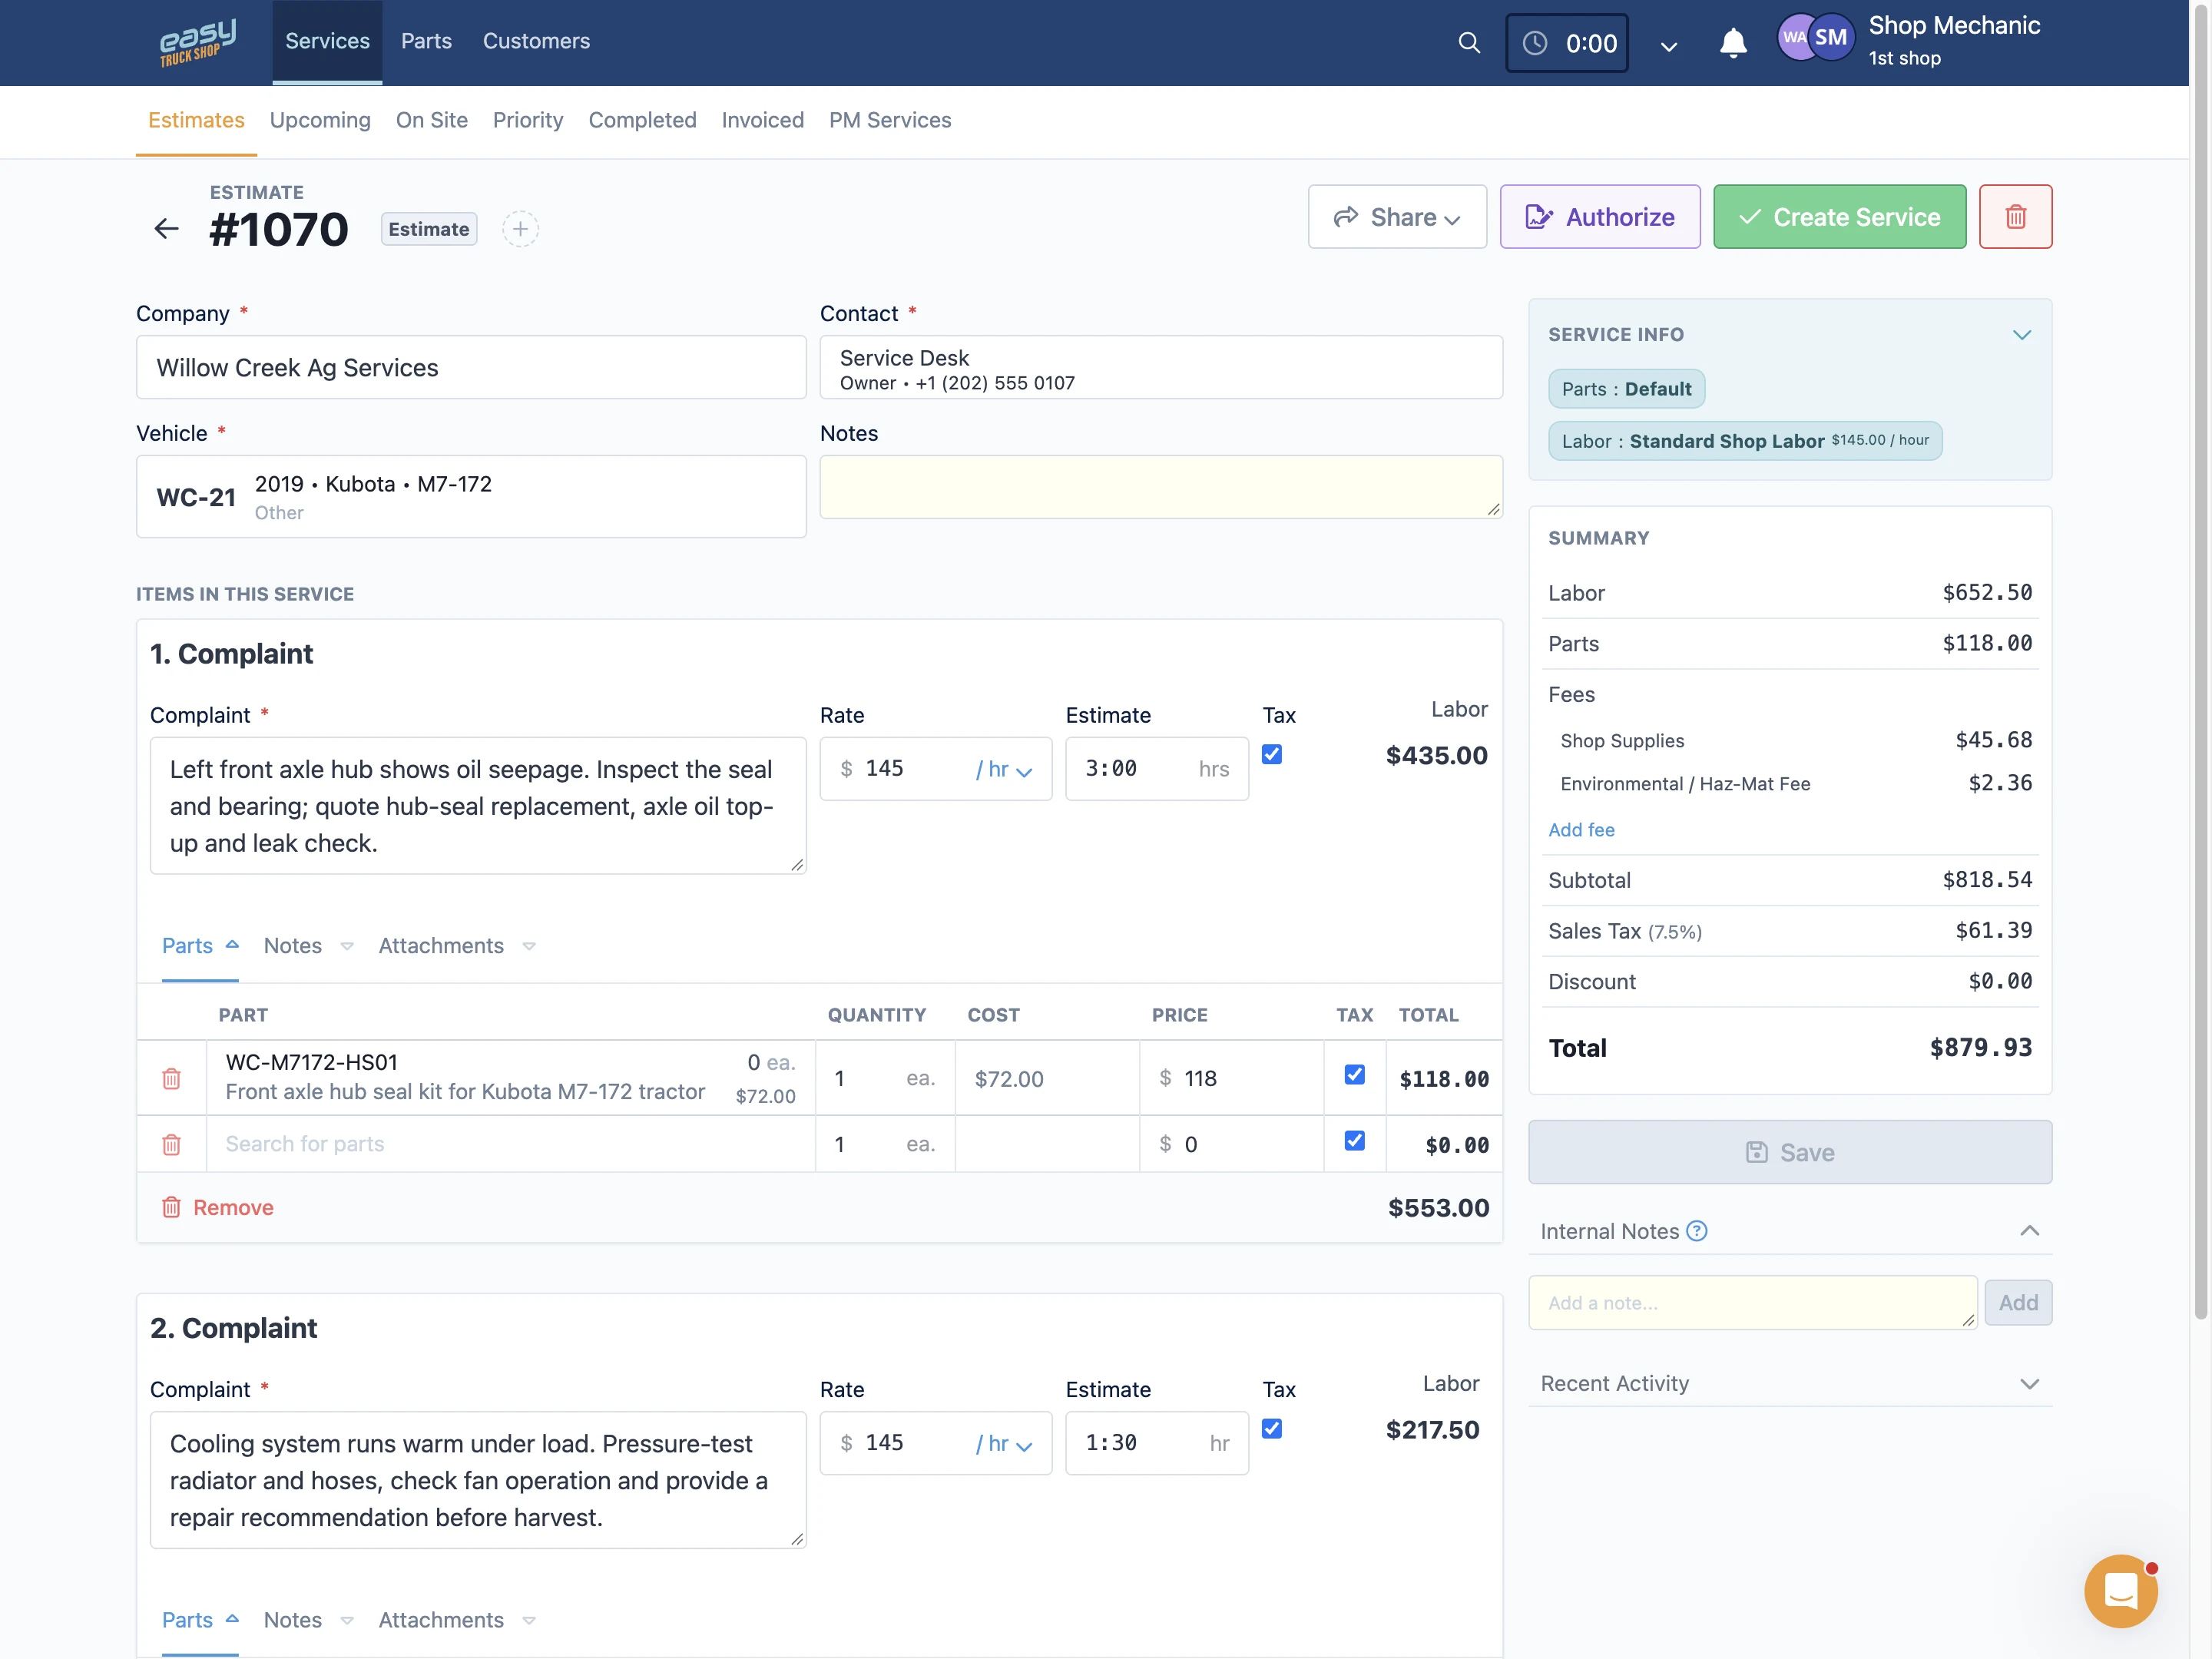
Task: Open rate unit dropdown for Complaint 1
Action: [x=1003, y=769]
